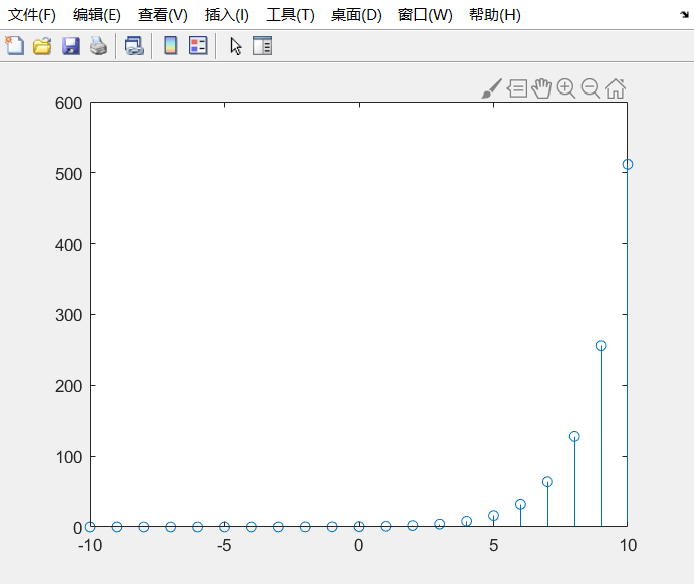Open the 工具(T) menu

pos(290,15)
